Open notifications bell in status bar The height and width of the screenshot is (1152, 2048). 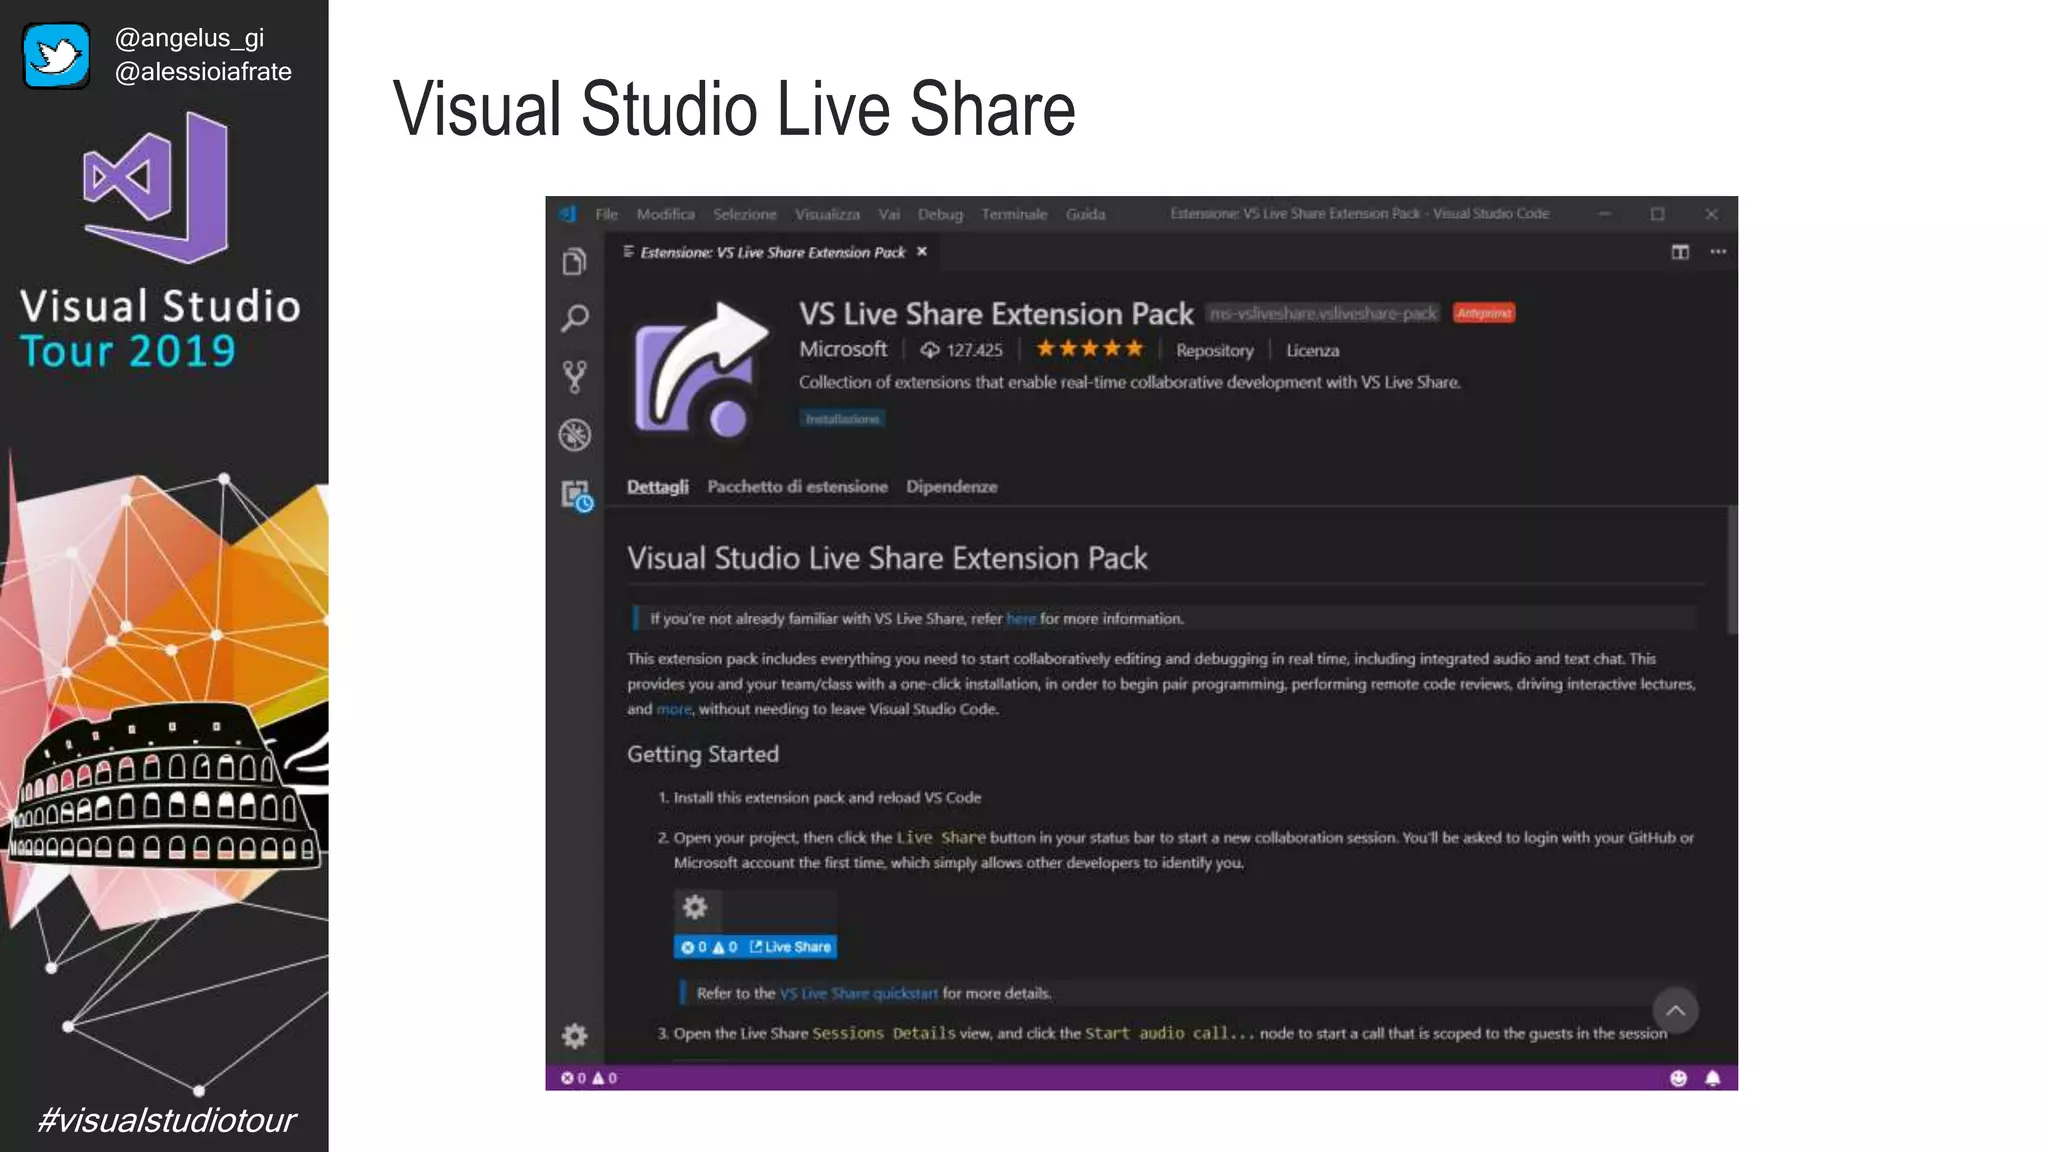click(1713, 1078)
